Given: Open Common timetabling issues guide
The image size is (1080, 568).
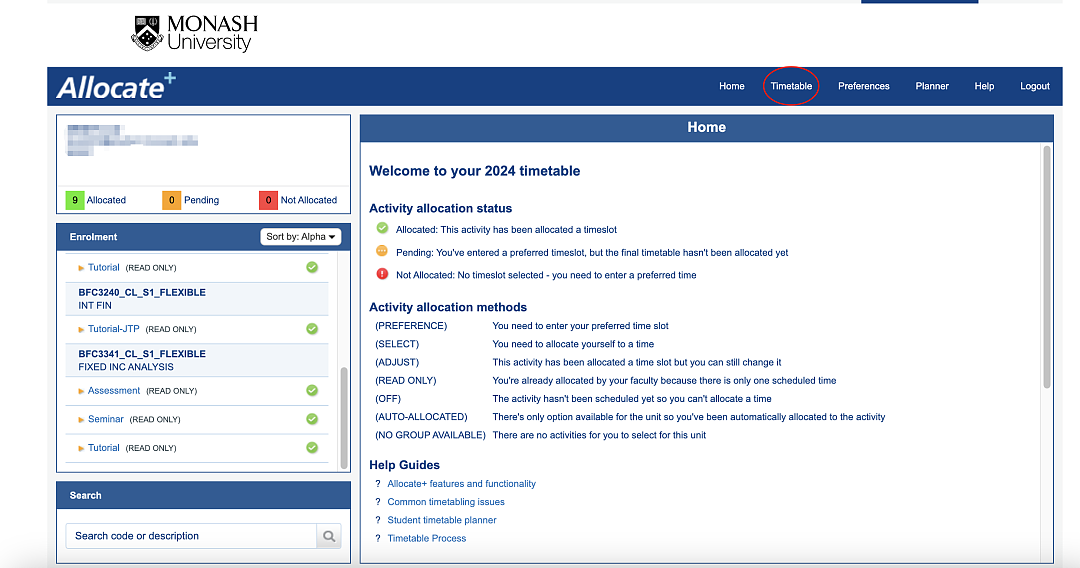Looking at the screenshot, I should (446, 502).
